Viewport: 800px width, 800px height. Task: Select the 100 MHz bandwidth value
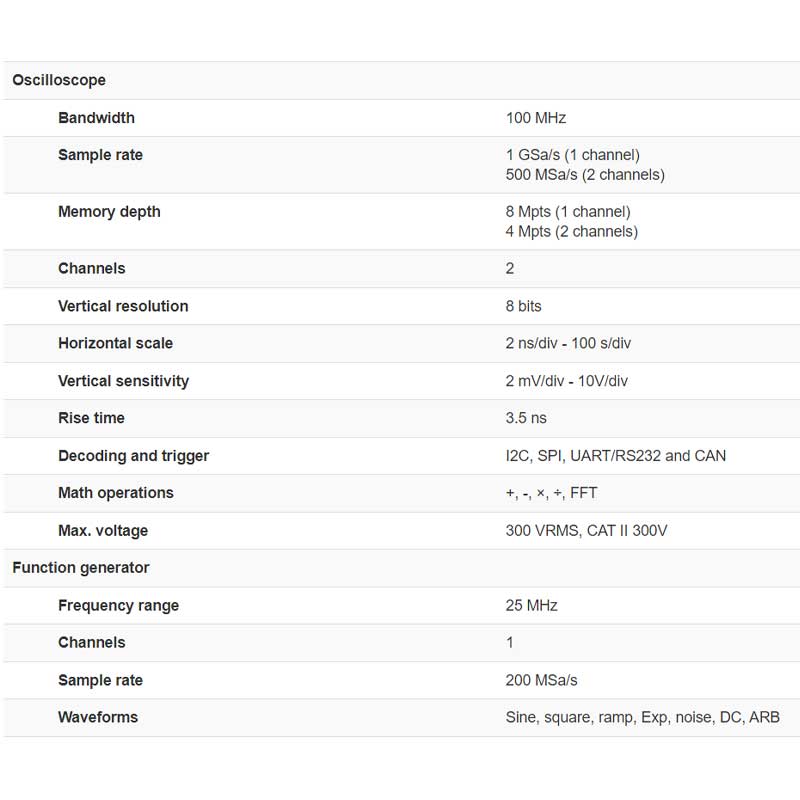(x=536, y=118)
